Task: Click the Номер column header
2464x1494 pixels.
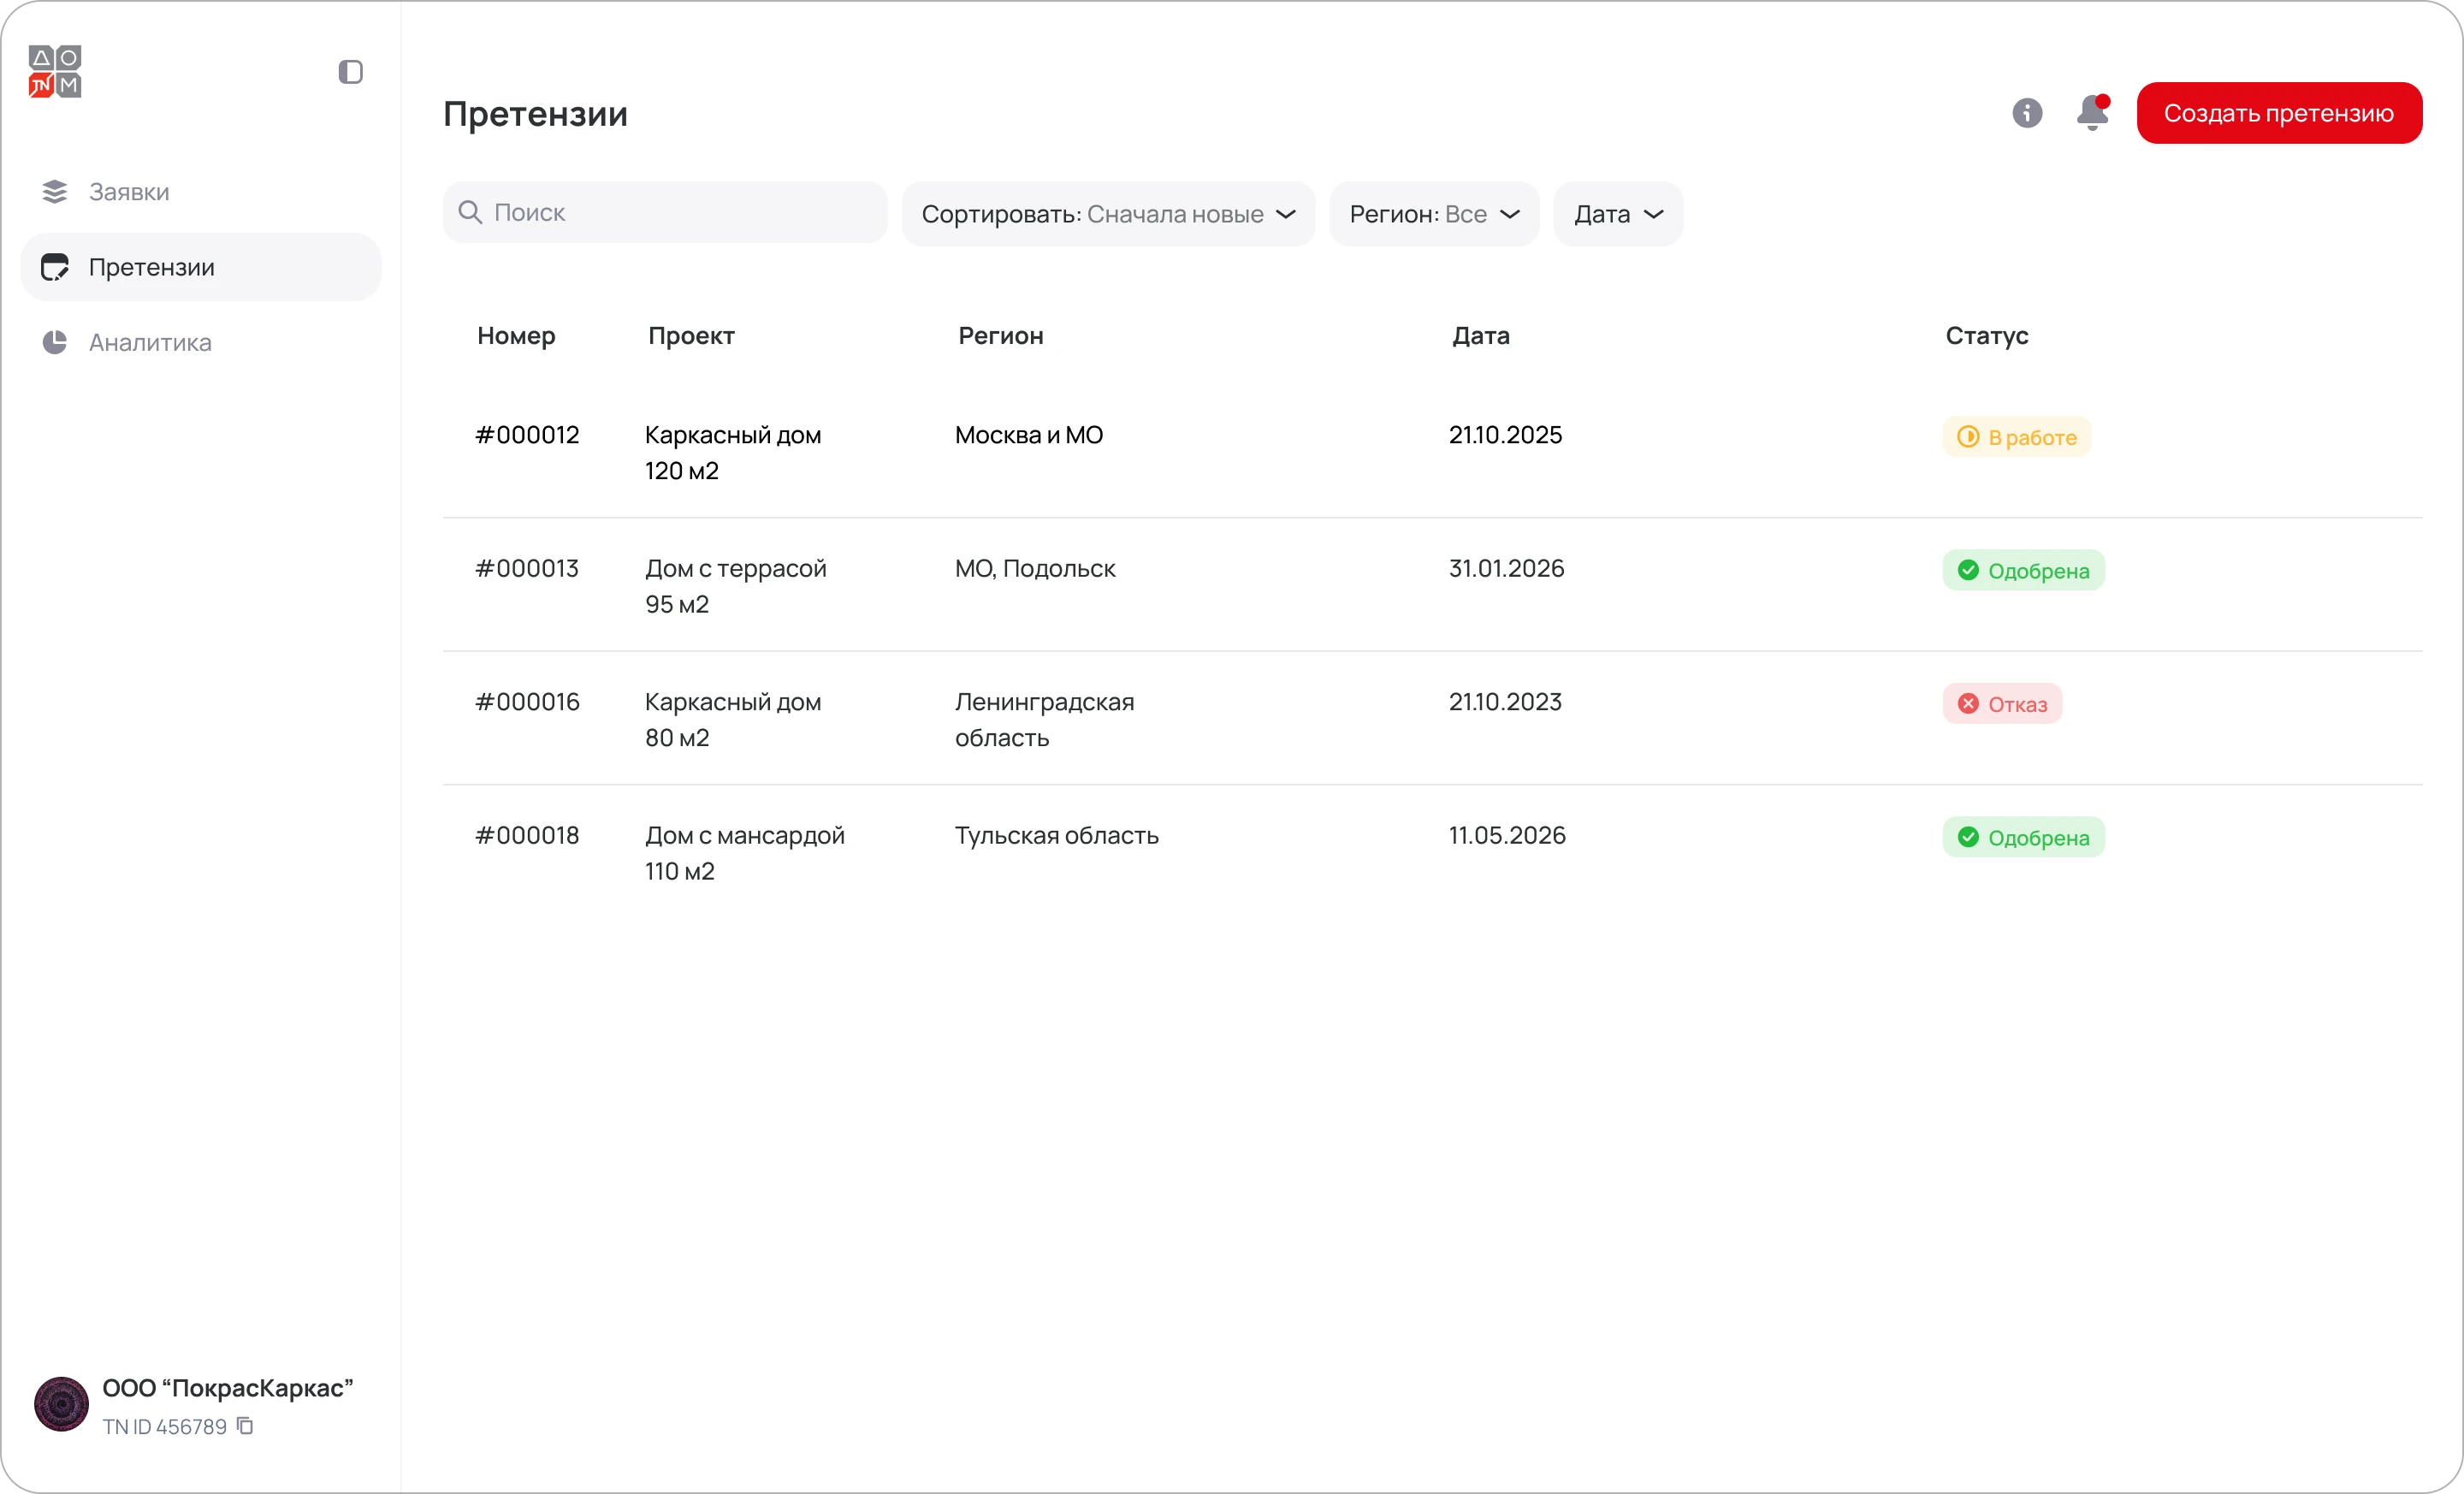Action: tap(516, 336)
